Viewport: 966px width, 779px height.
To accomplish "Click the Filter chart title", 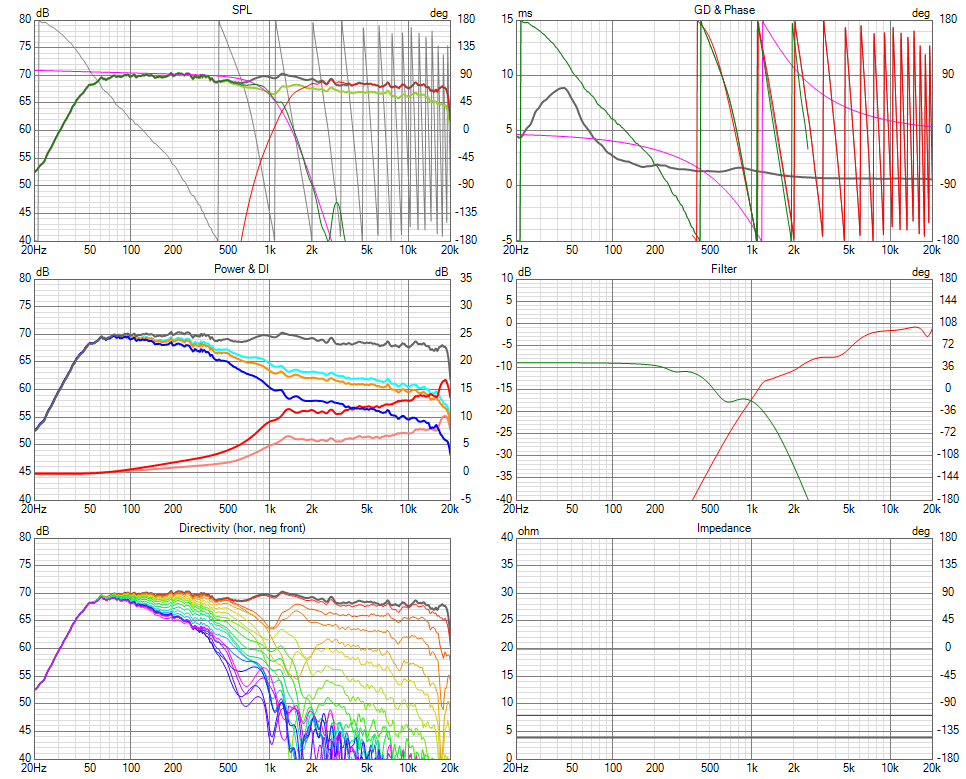I will (724, 269).
